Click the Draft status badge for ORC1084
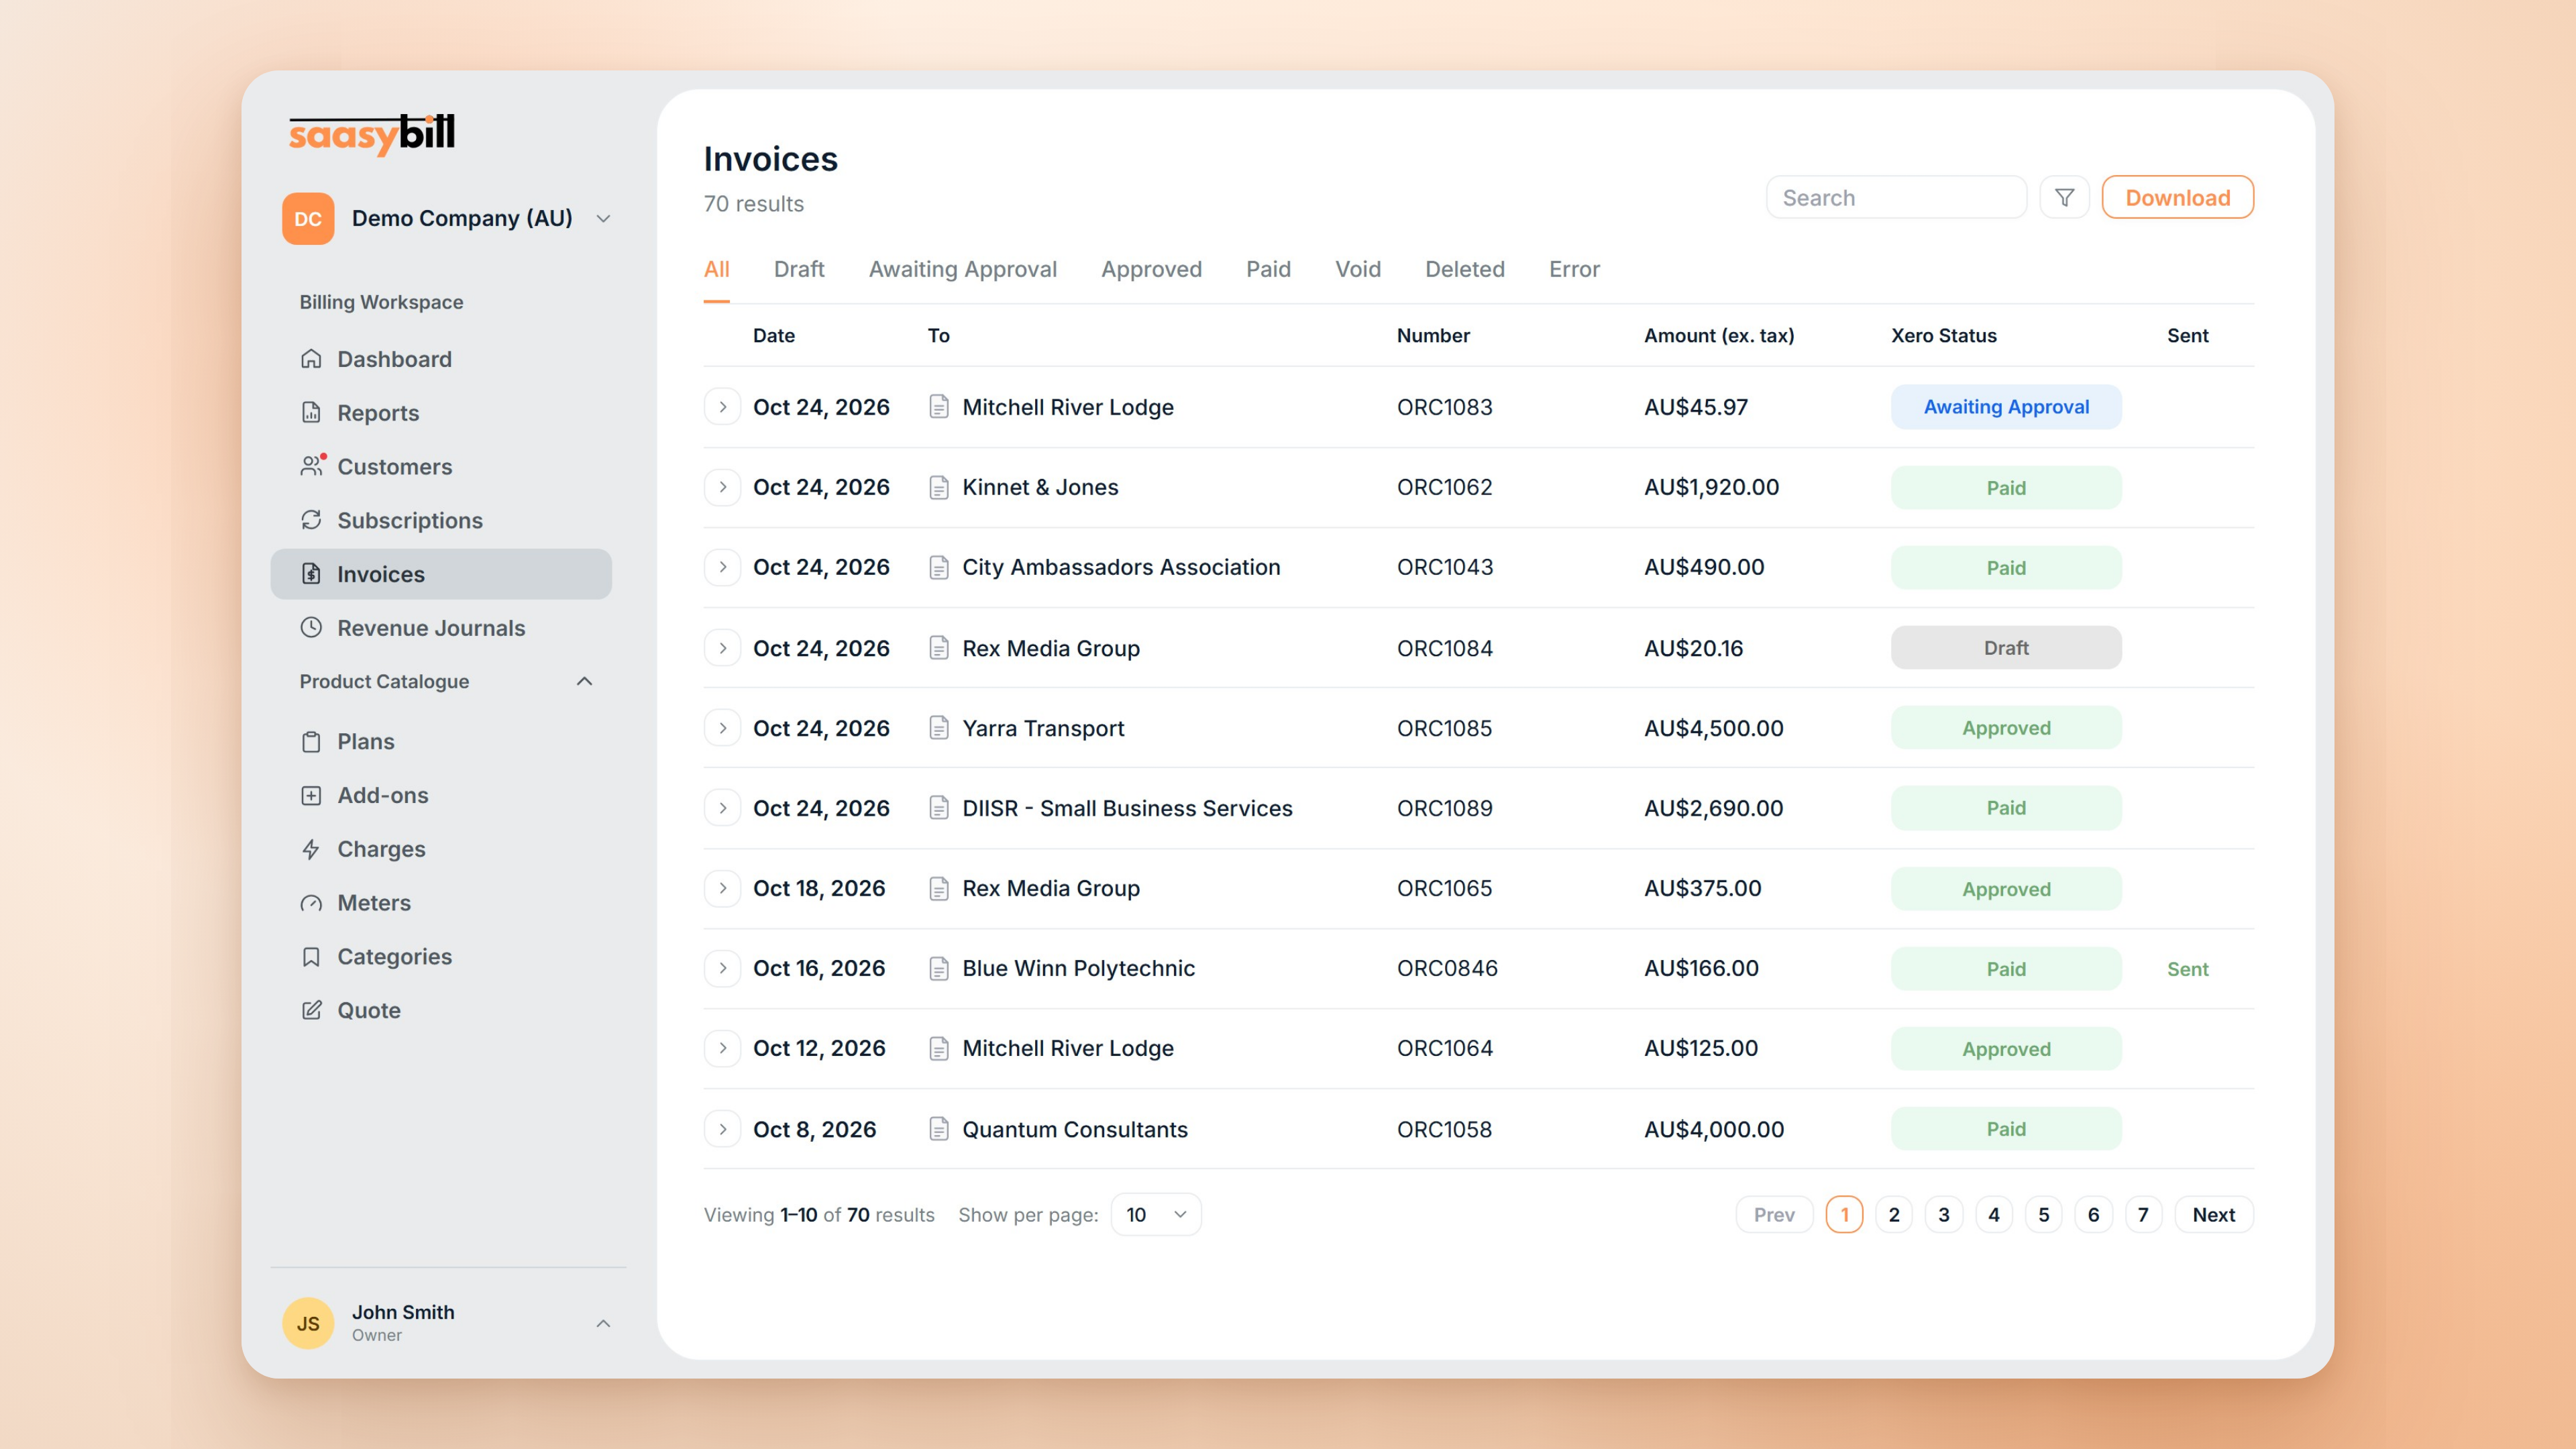Image resolution: width=2576 pixels, height=1449 pixels. (2006, 648)
